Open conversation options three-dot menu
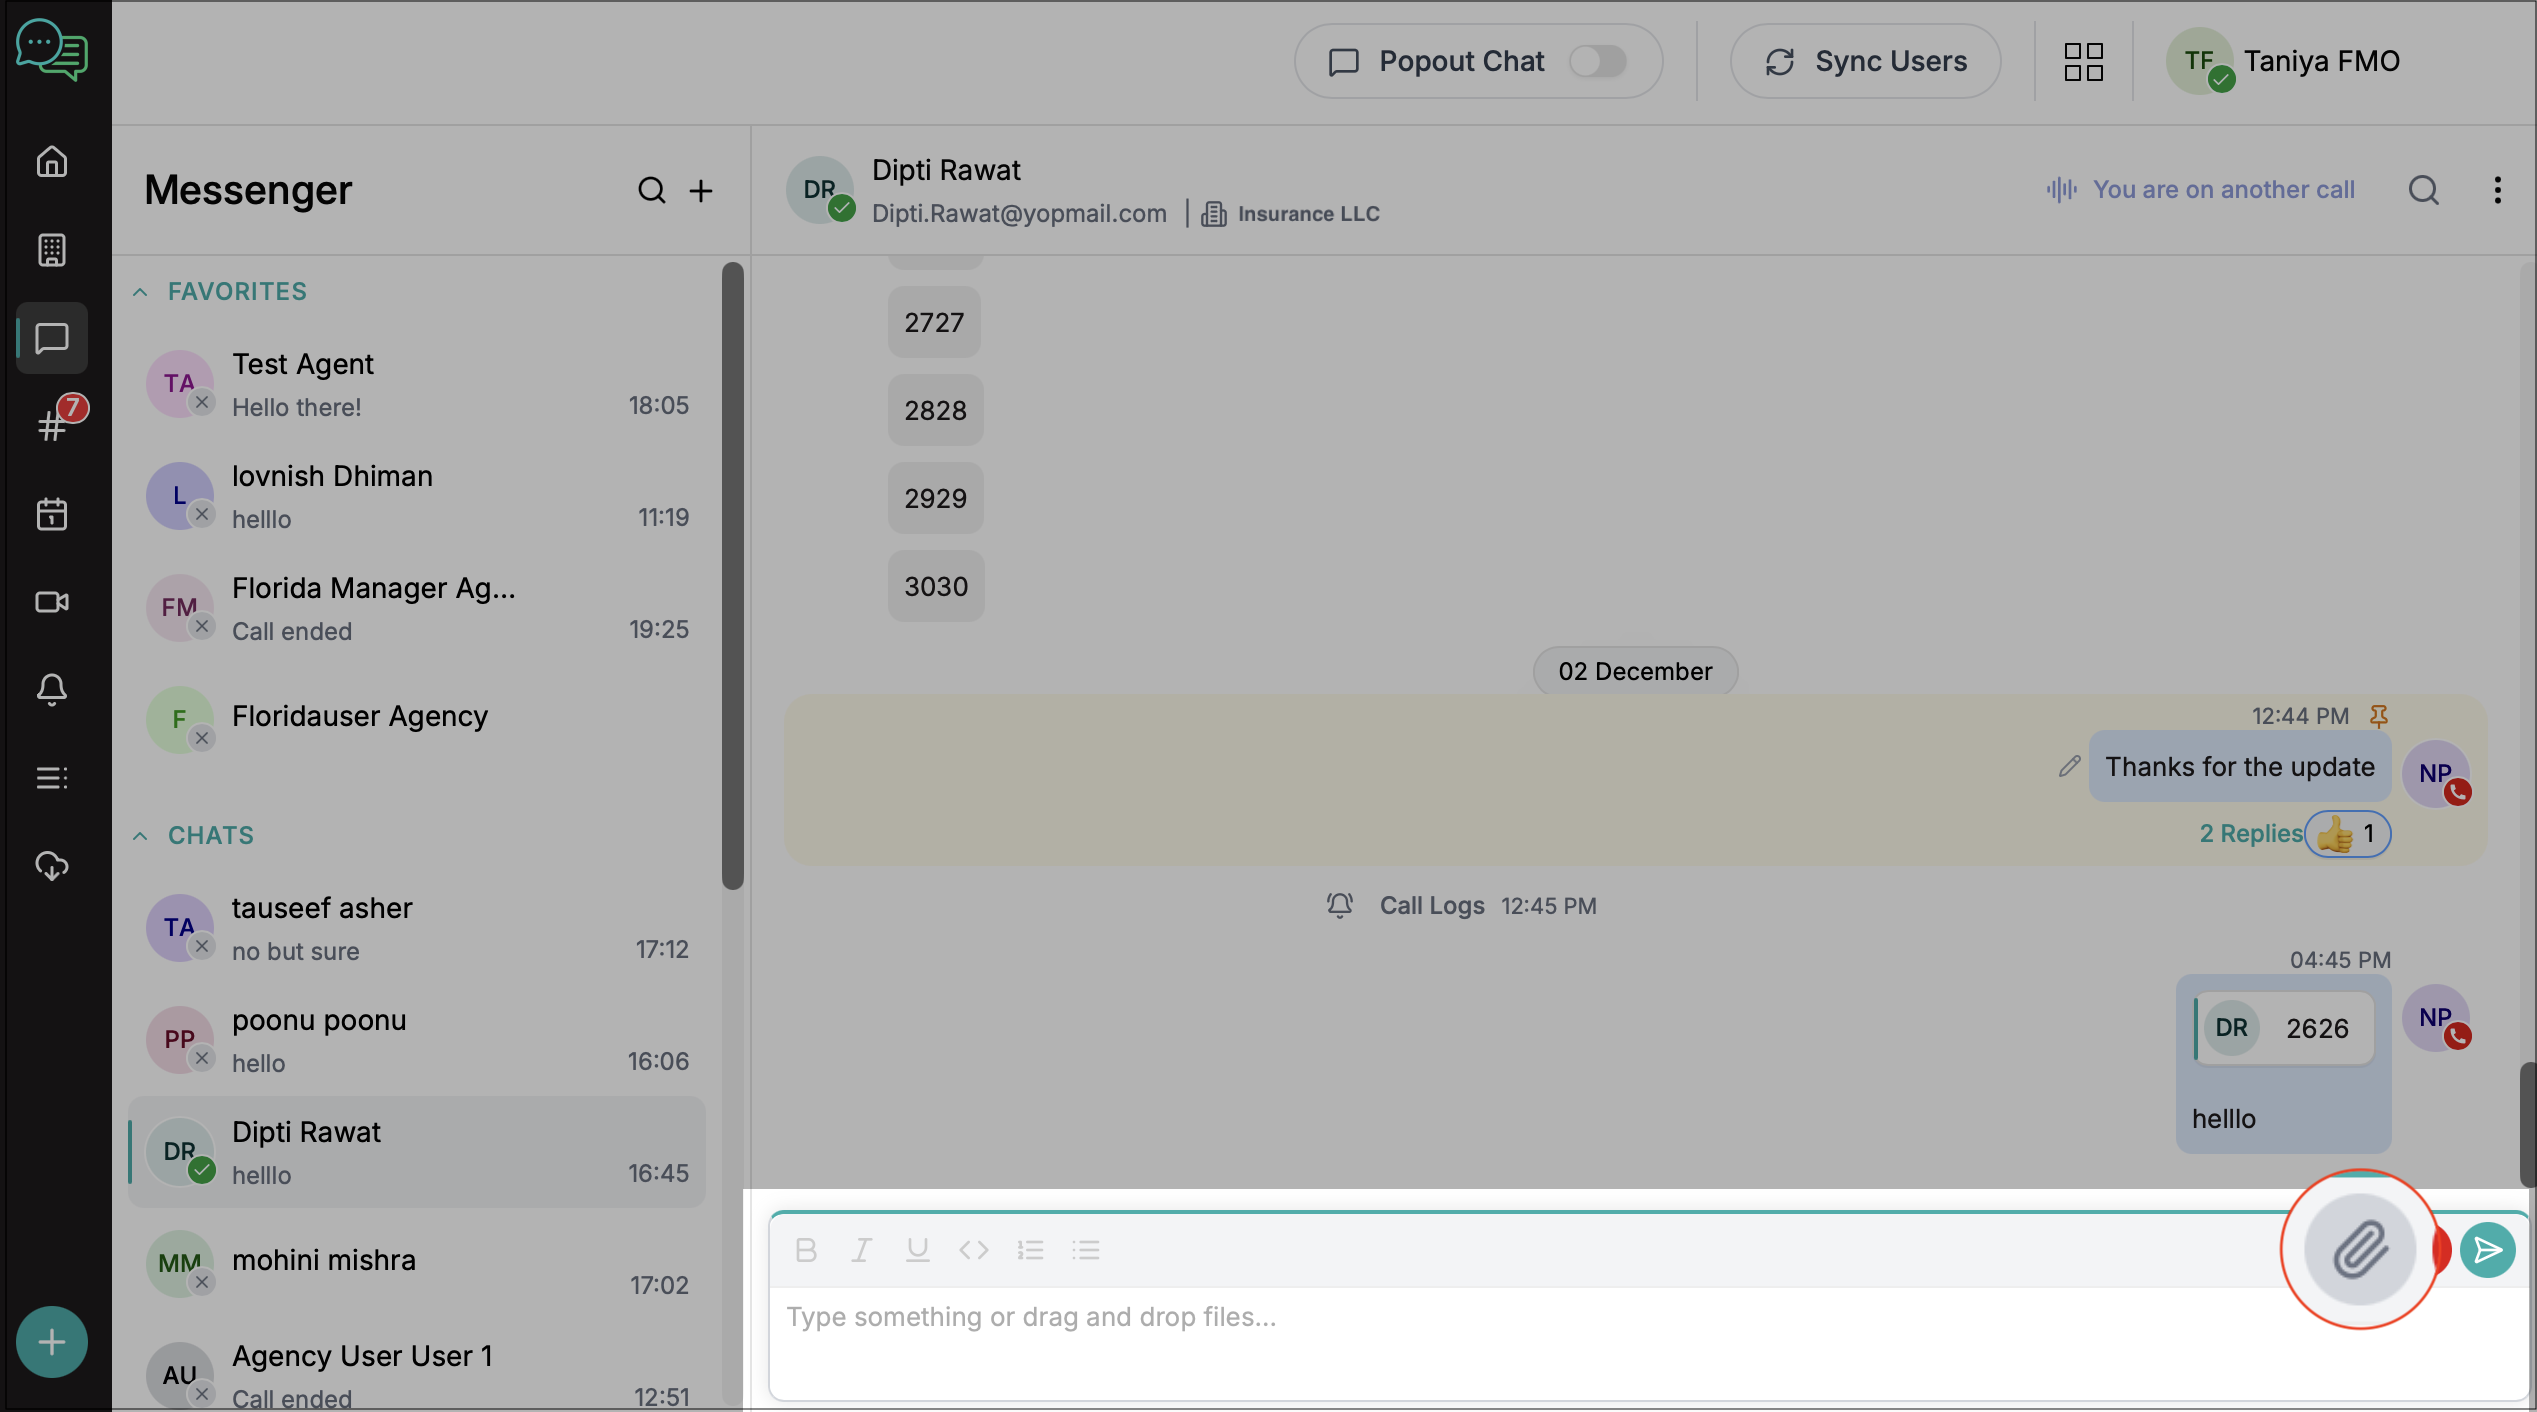2537x1412 pixels. 2497,190
